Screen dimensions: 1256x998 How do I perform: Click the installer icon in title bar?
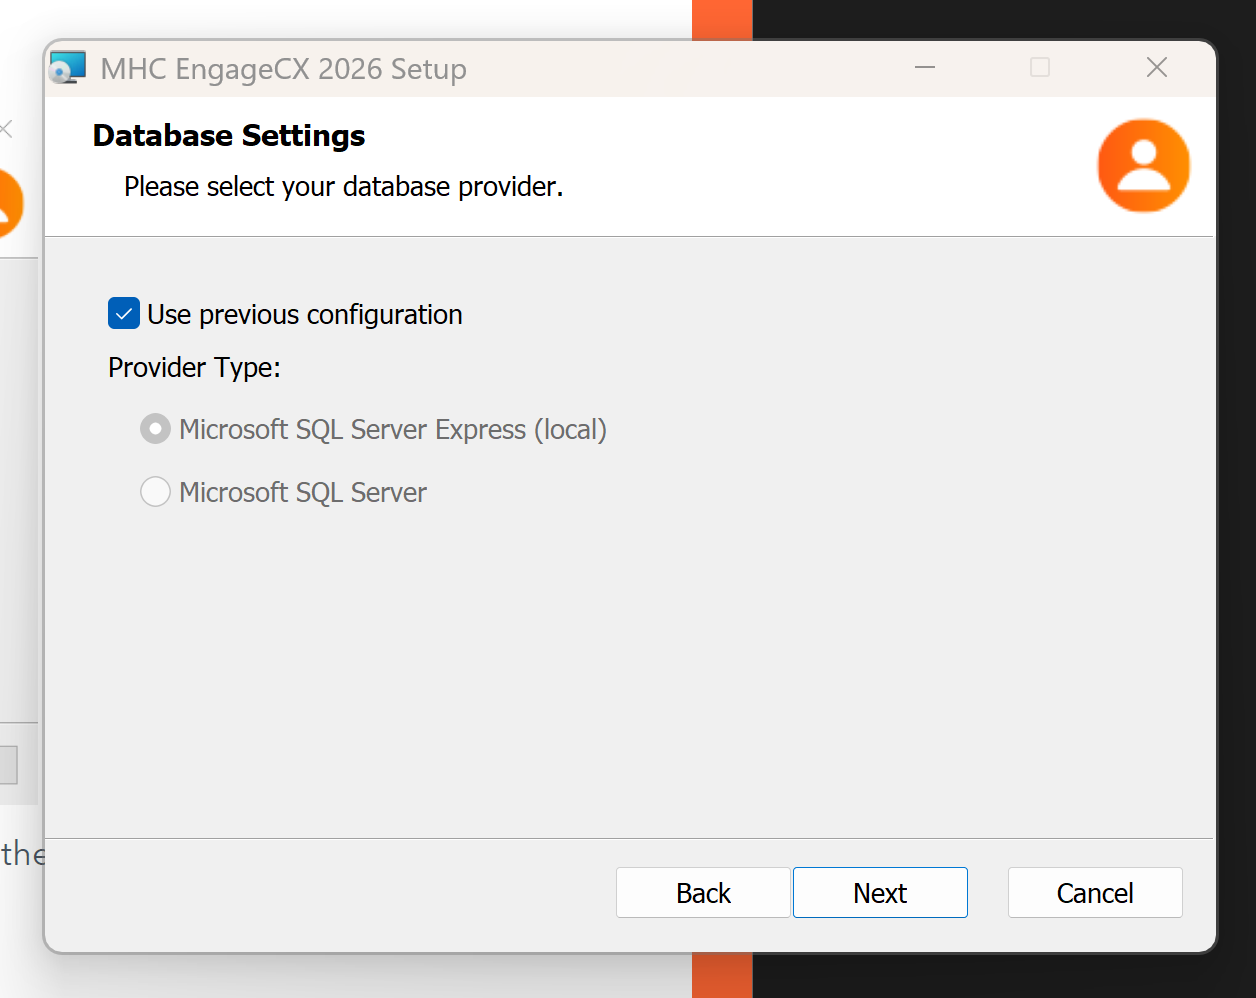(68, 68)
